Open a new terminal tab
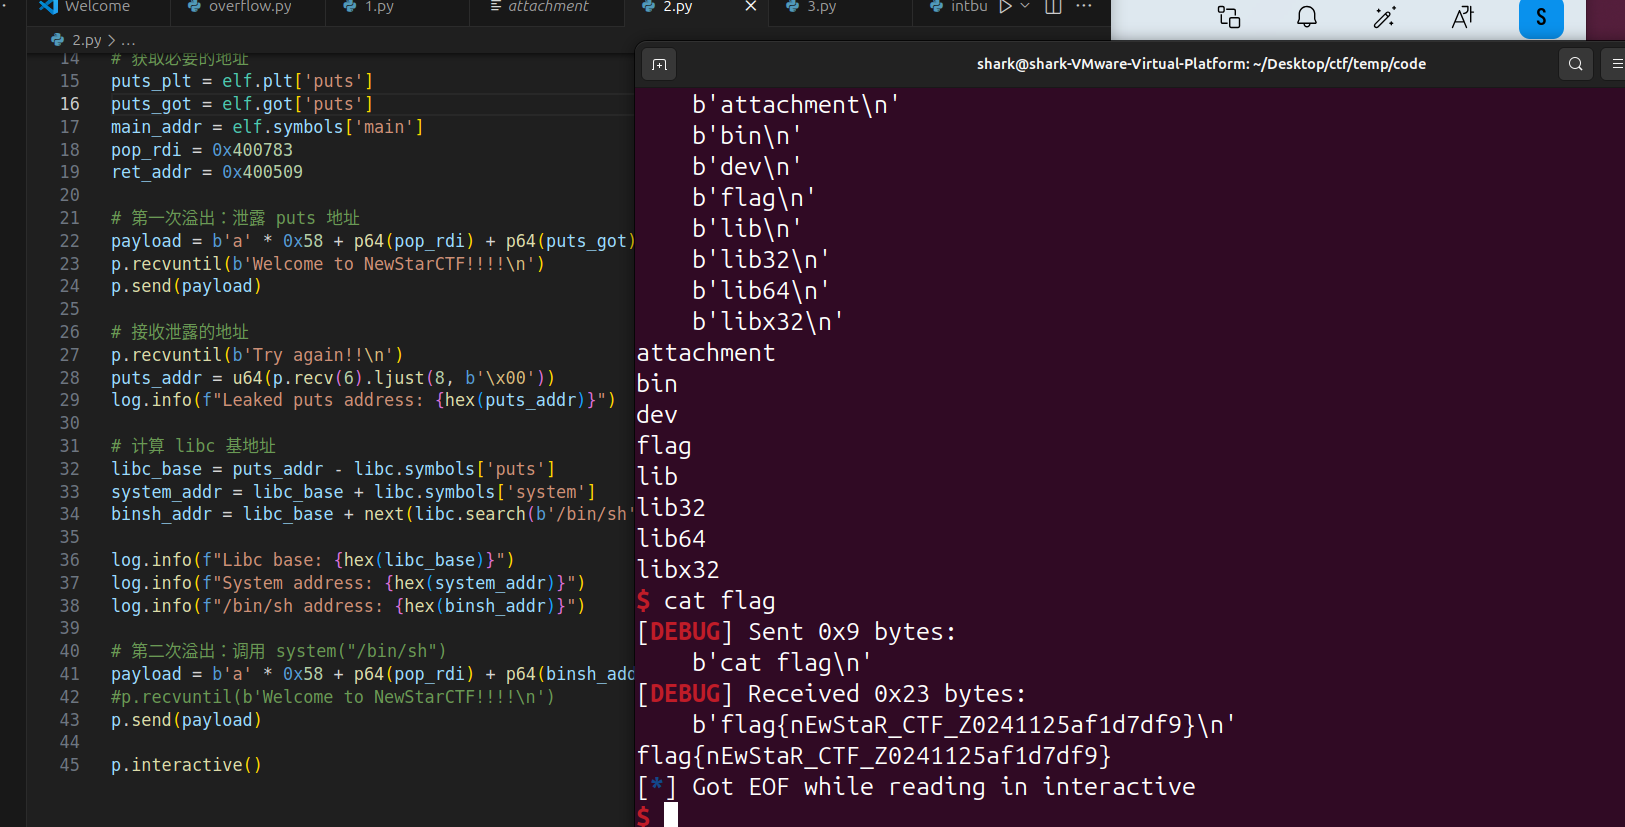1625x827 pixels. (659, 64)
